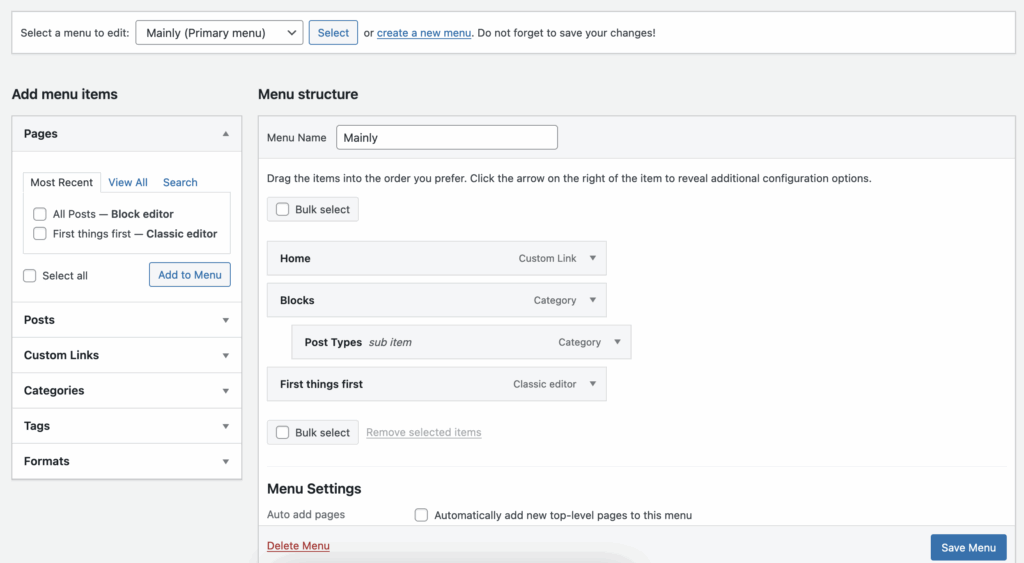Switch to the View All tab
Screen dimensions: 1024x563
pos(128,182)
